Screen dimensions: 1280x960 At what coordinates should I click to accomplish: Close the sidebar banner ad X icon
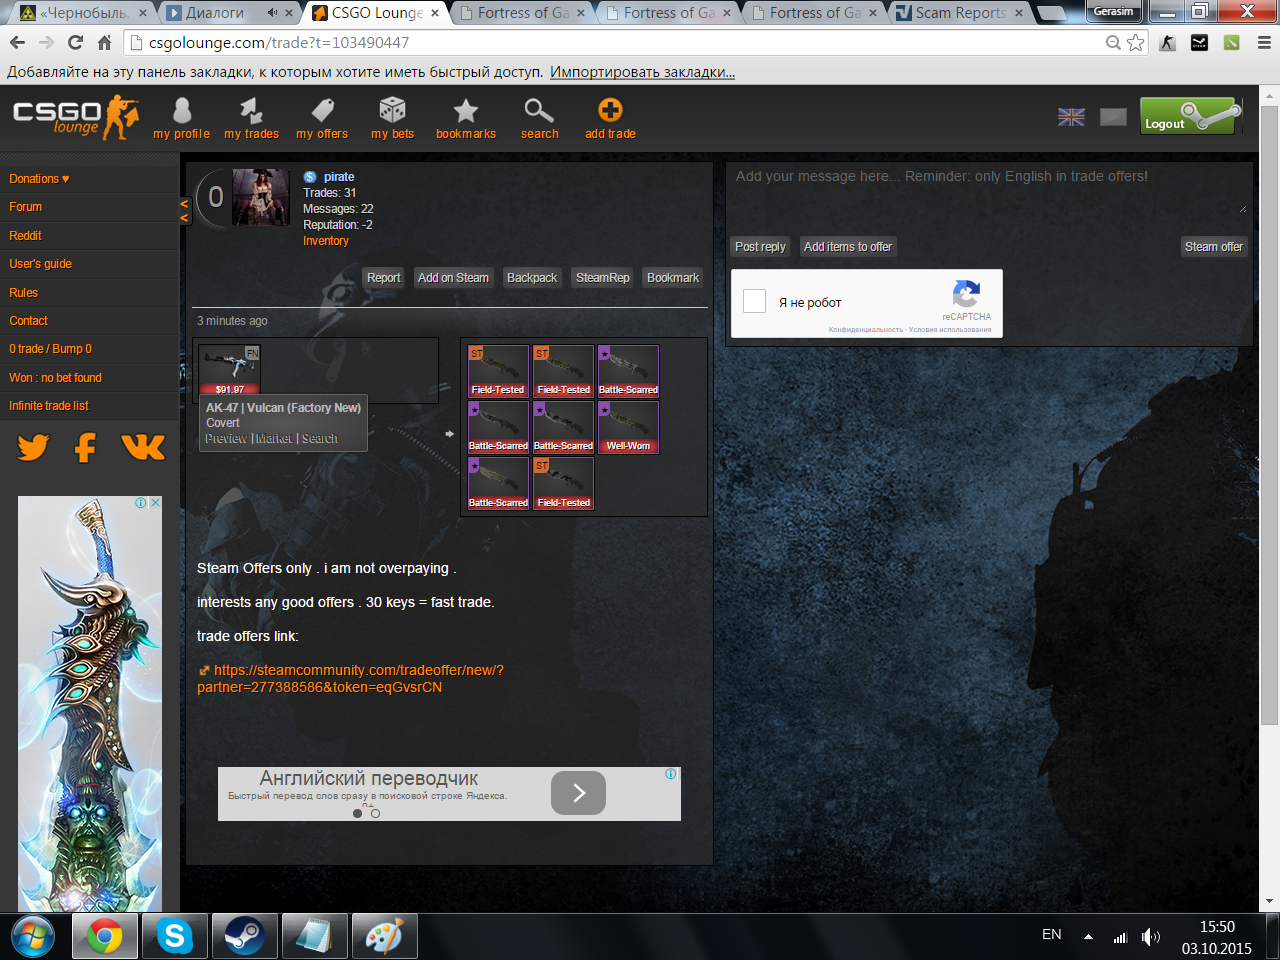(155, 503)
